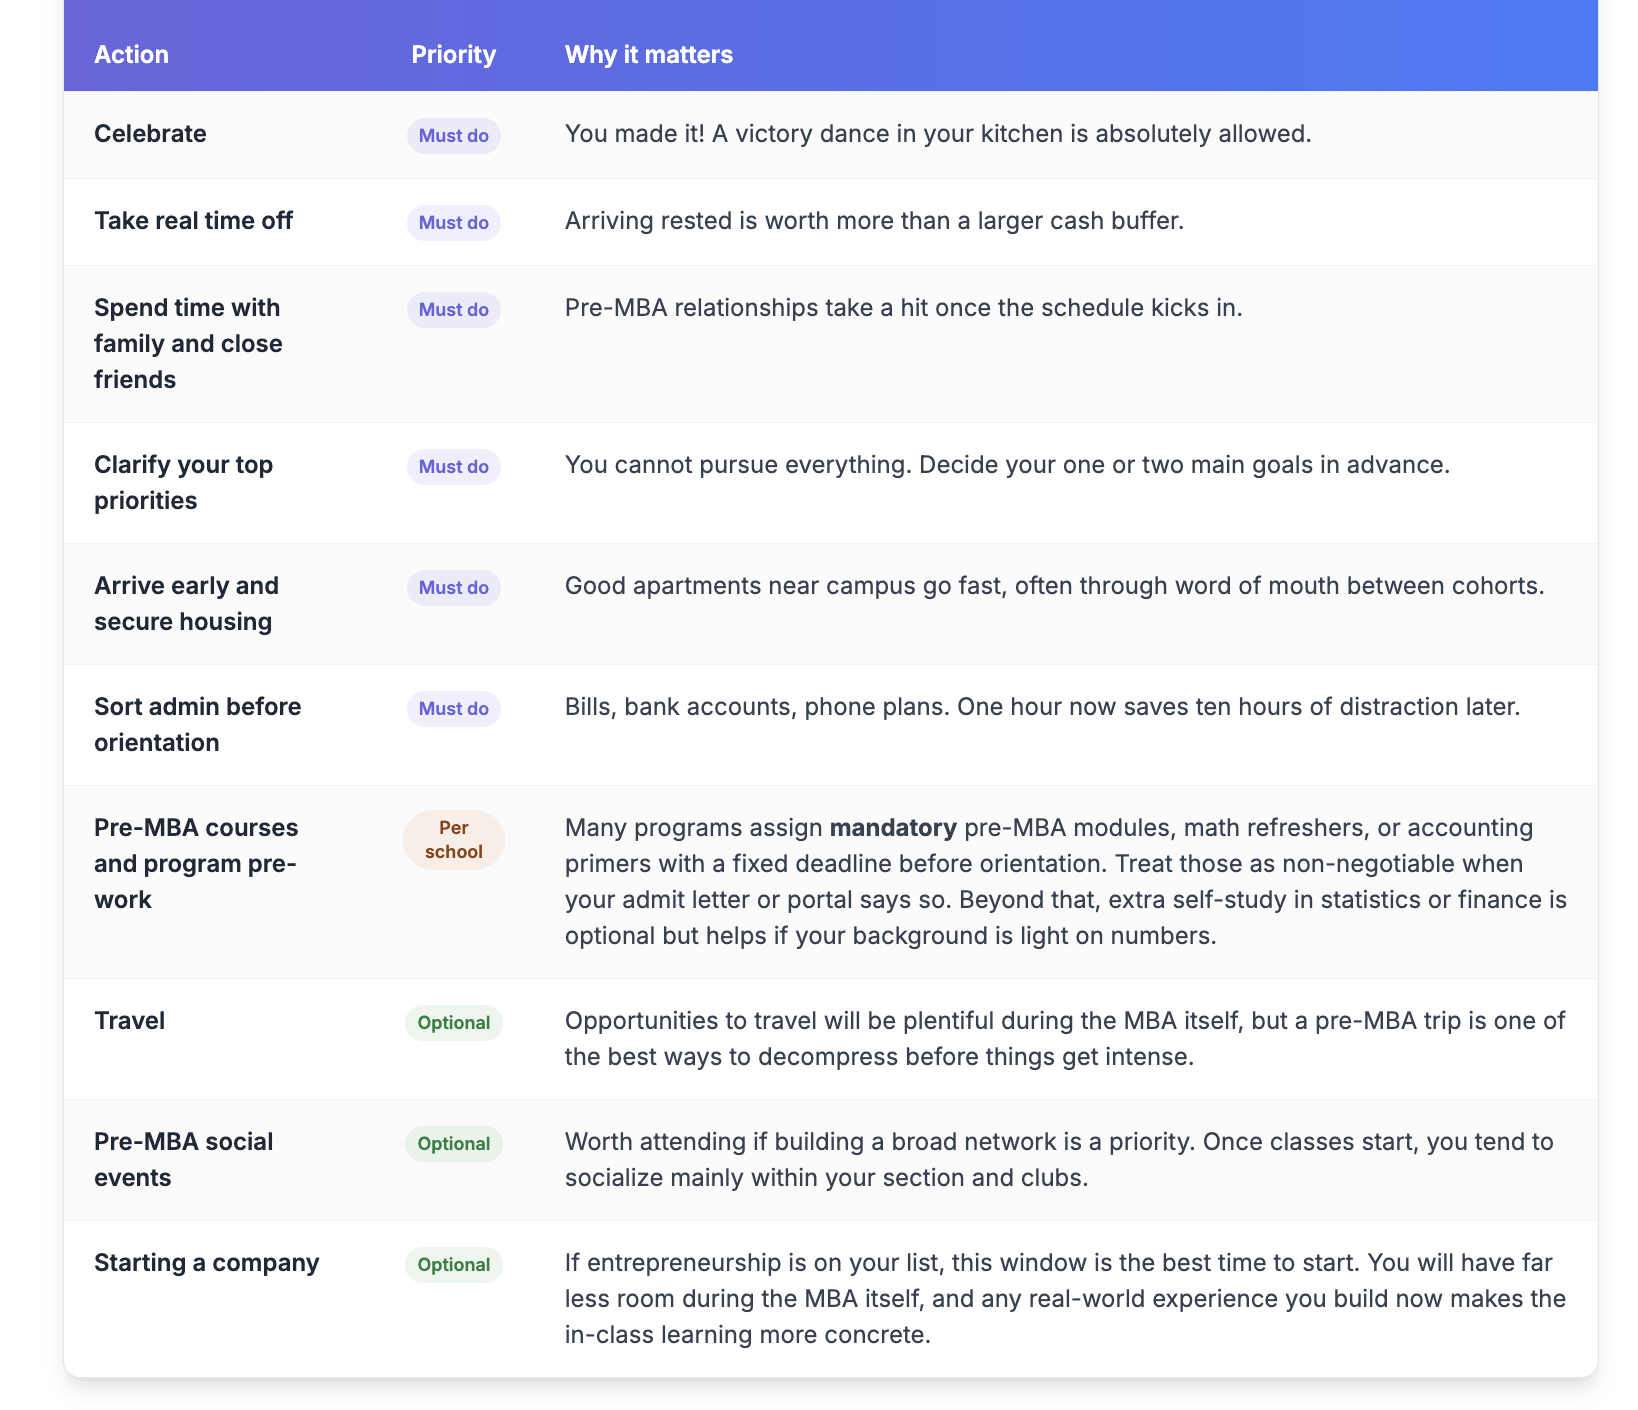Screen dimensions: 1638x1410
Task: Click the Optional badge for Pre-MBA social events
Action: tap(453, 1144)
